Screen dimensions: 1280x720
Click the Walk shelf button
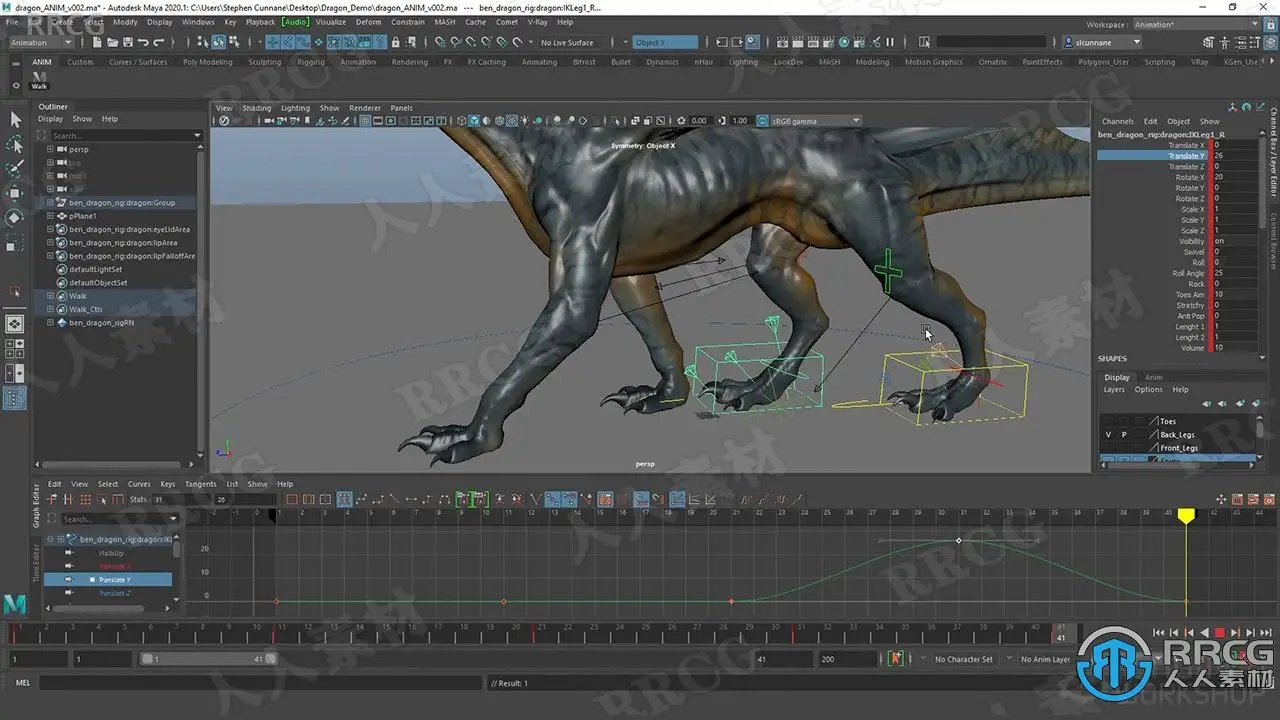click(x=38, y=80)
